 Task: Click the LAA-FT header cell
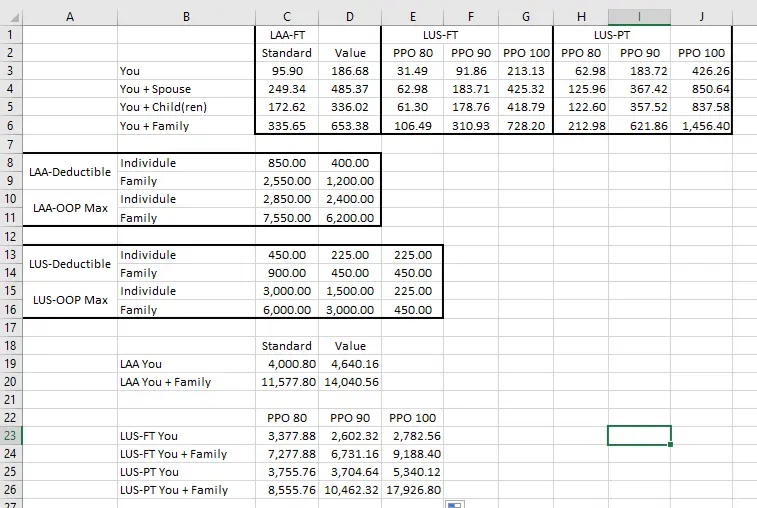286,34
